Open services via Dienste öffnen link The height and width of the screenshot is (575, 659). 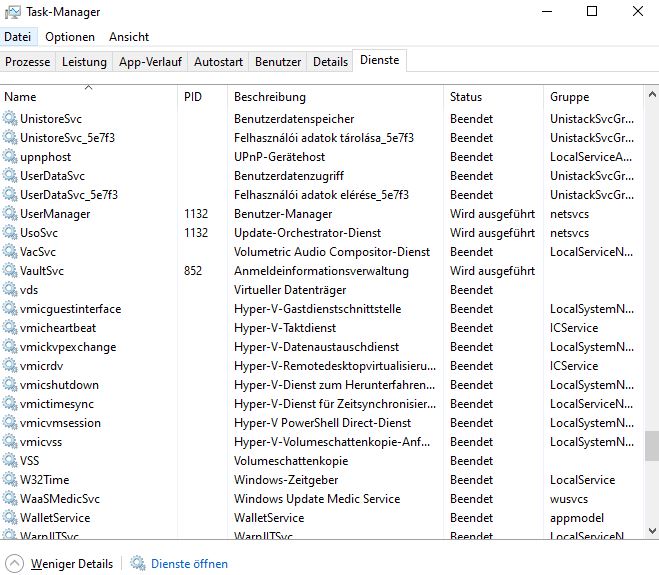click(189, 564)
